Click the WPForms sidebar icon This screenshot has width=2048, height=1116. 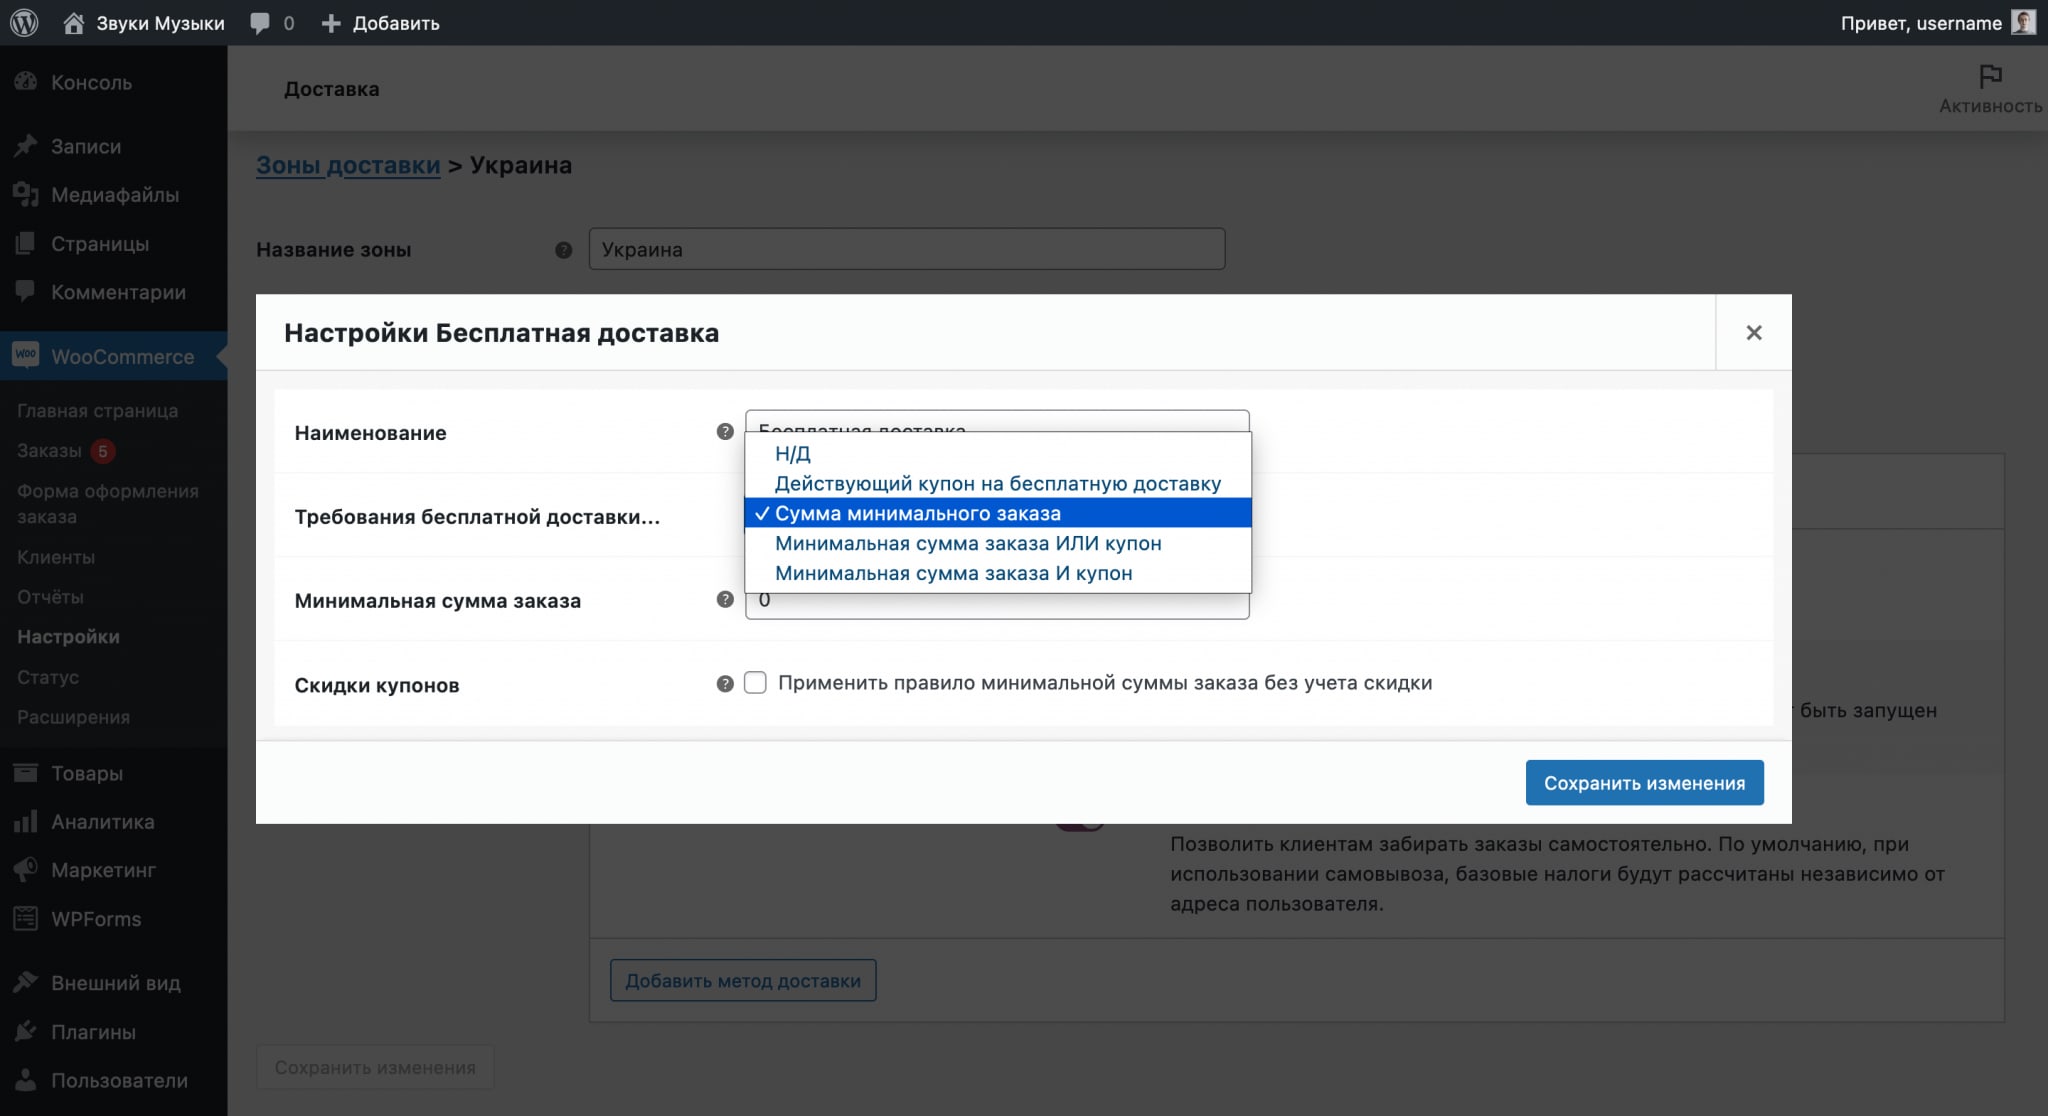point(26,918)
